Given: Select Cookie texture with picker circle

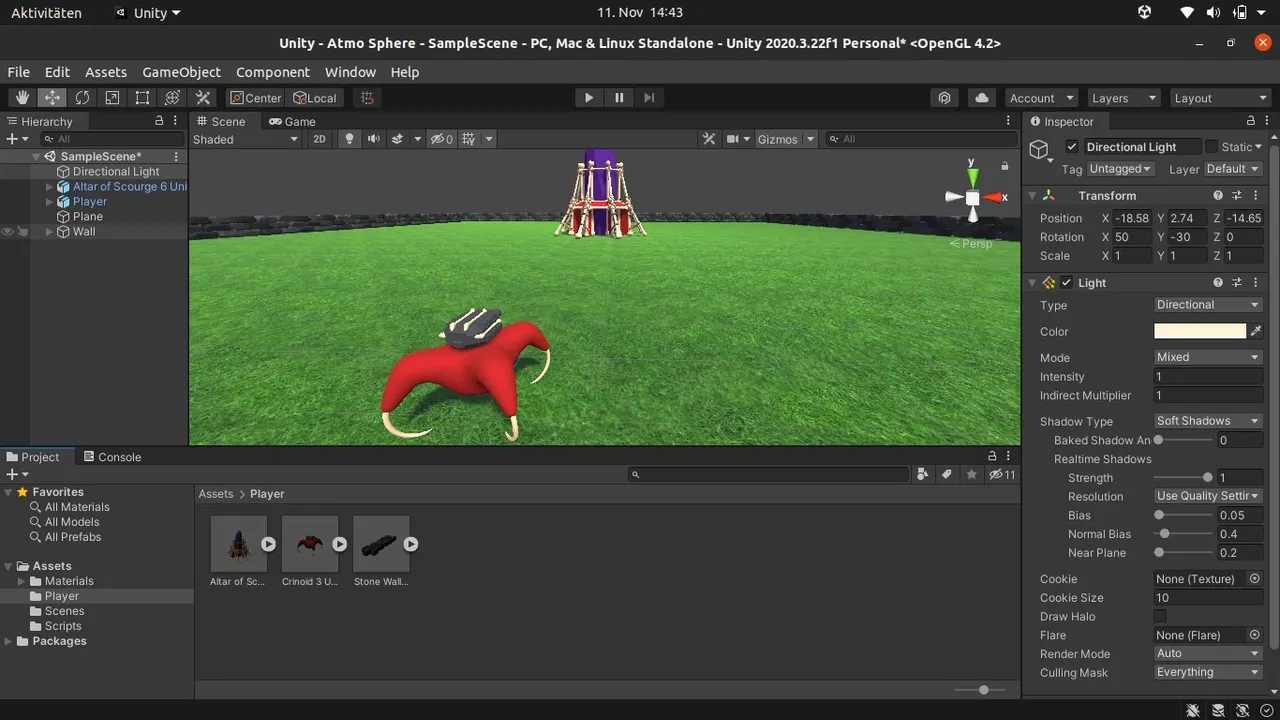Looking at the screenshot, I should (x=1254, y=579).
